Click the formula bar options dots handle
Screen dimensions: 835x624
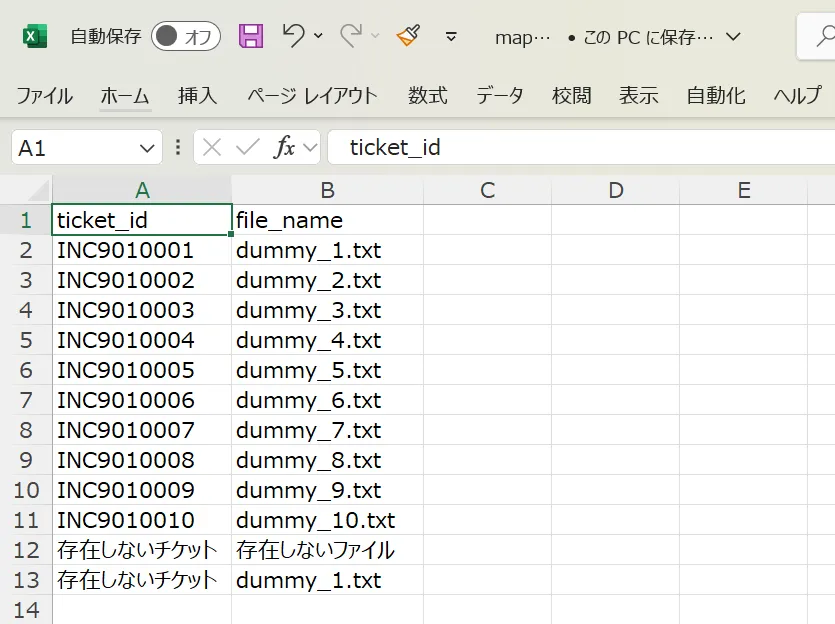[178, 147]
